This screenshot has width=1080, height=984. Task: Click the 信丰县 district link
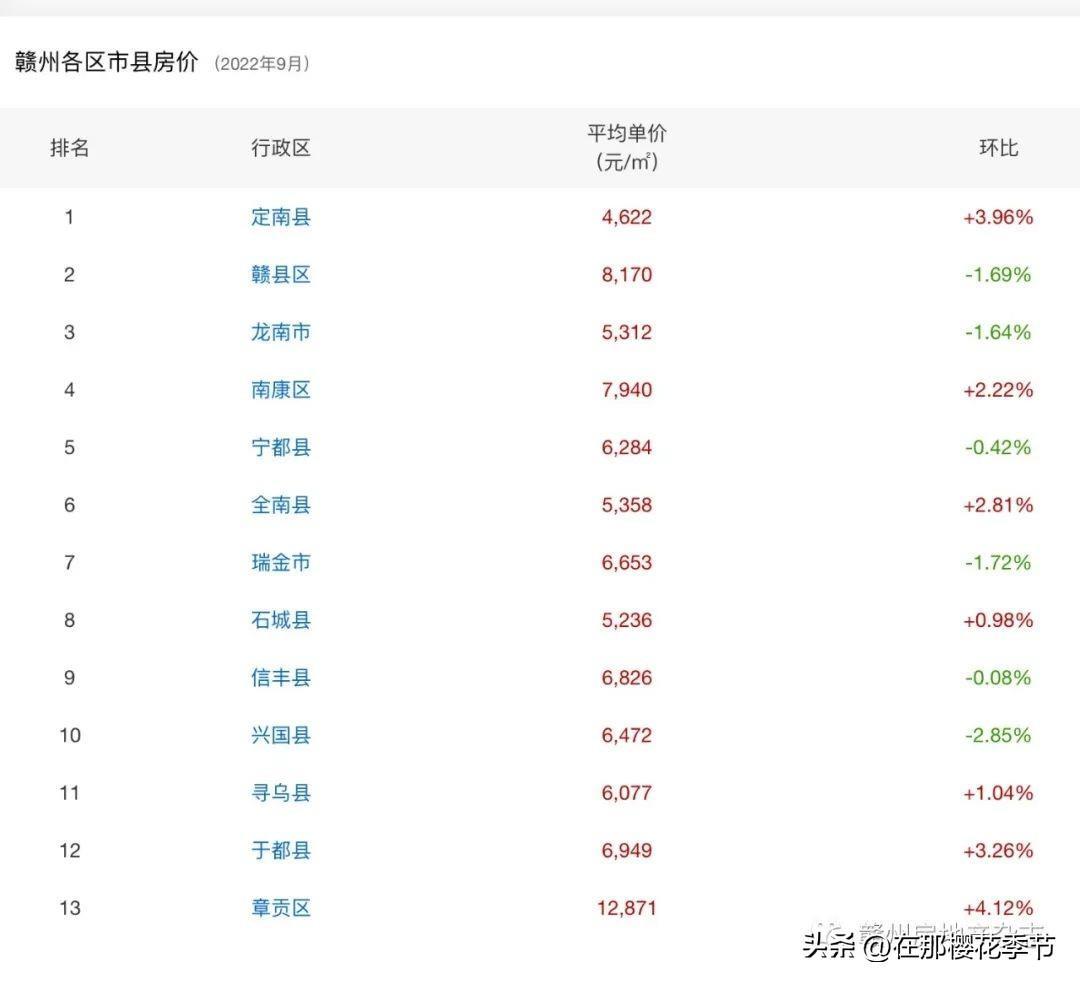pyautogui.click(x=280, y=678)
